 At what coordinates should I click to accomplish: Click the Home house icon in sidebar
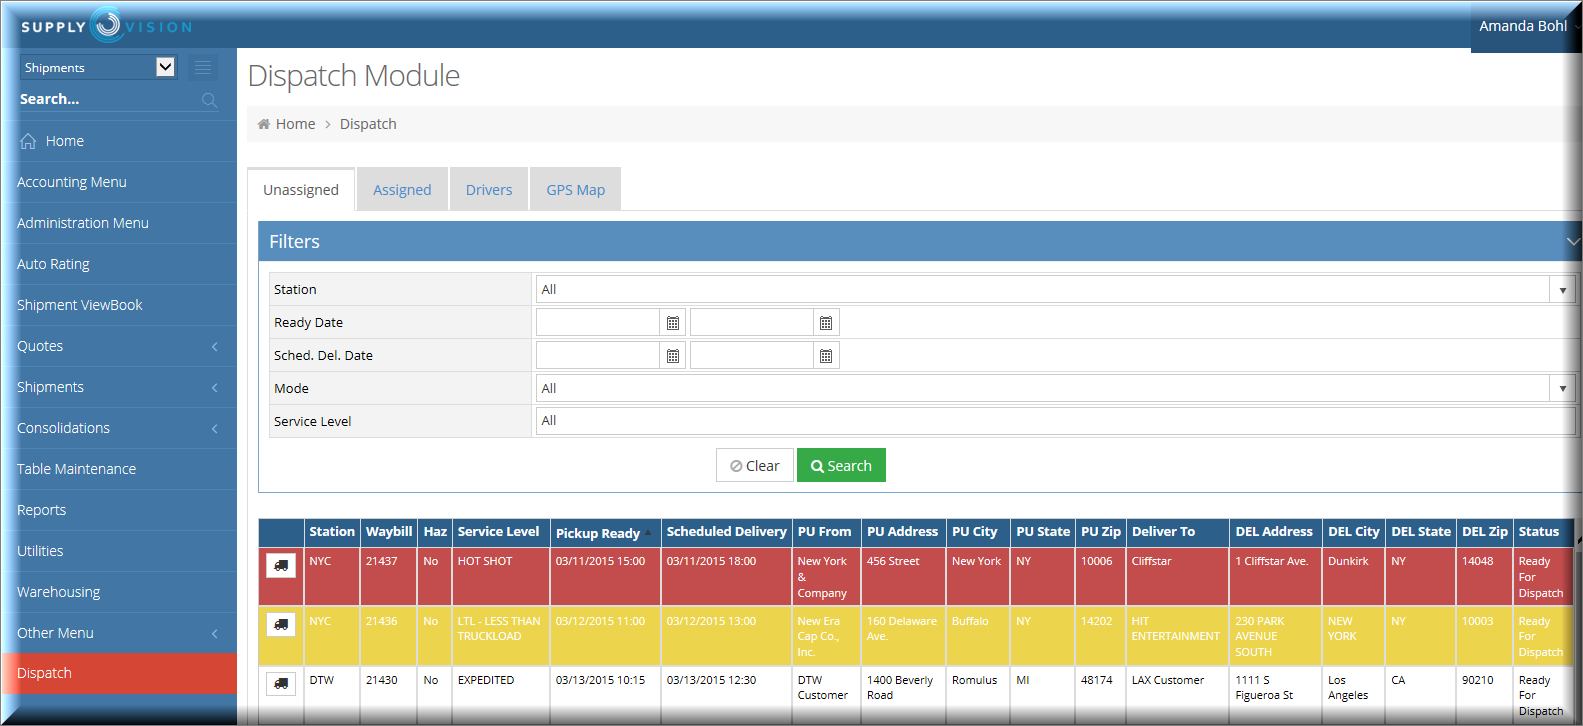click(x=28, y=141)
